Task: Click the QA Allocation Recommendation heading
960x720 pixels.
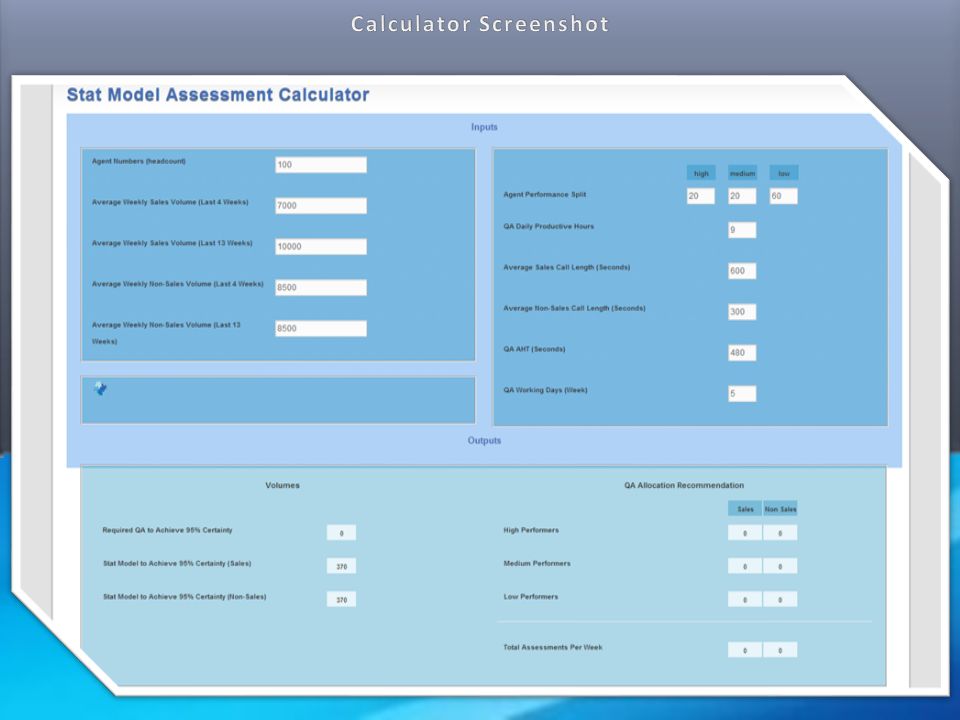Action: click(684, 485)
